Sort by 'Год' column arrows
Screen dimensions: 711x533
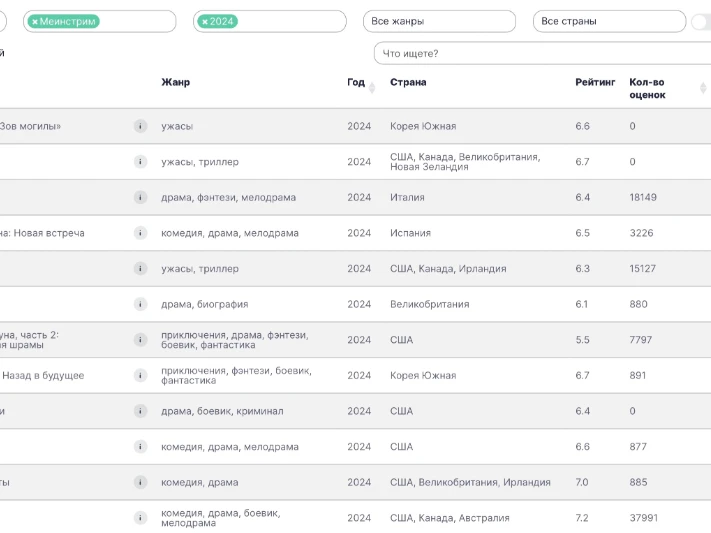tap(372, 87)
